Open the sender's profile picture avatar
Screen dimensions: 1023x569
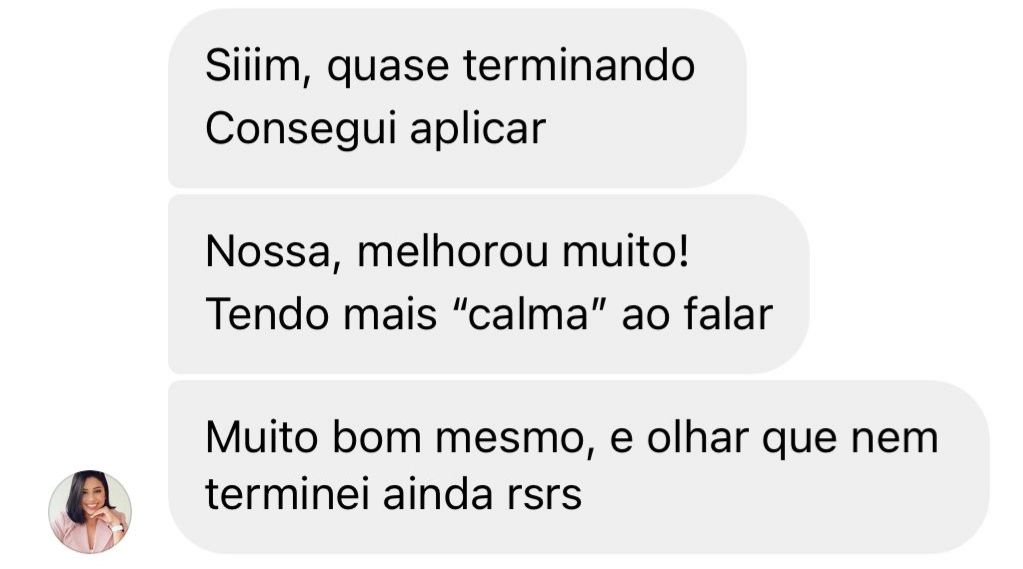[x=90, y=512]
